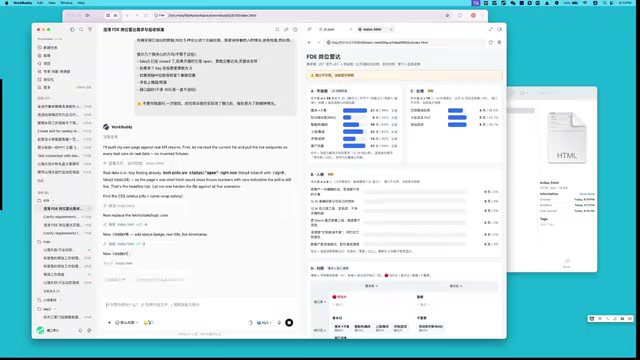
Task: Click the colorful emoji icons in the chat input toolbar
Action: (148, 322)
